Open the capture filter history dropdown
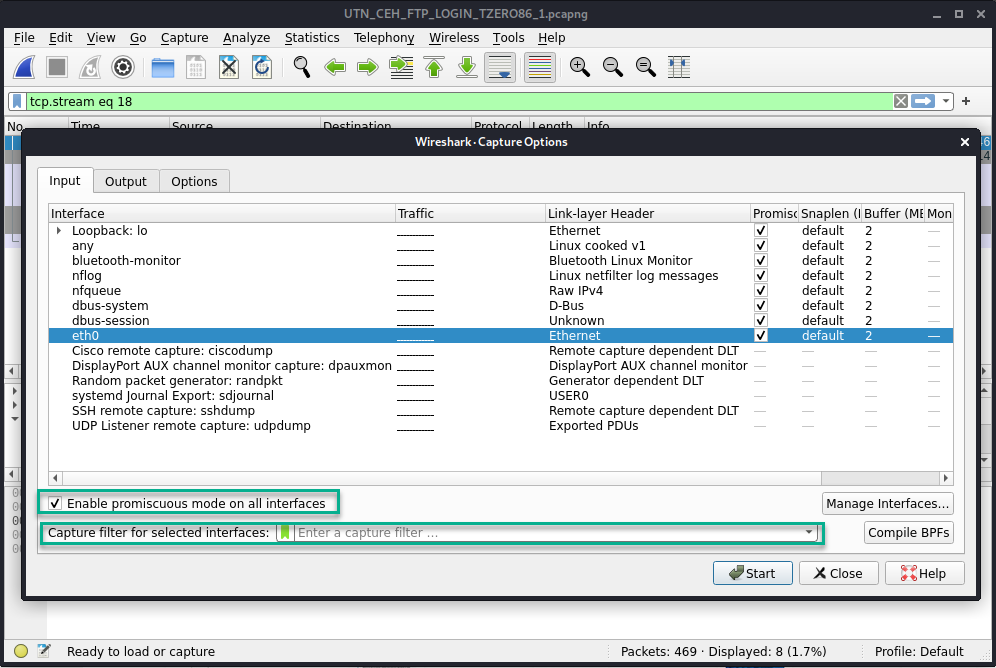Image resolution: width=996 pixels, height=668 pixels. point(809,533)
